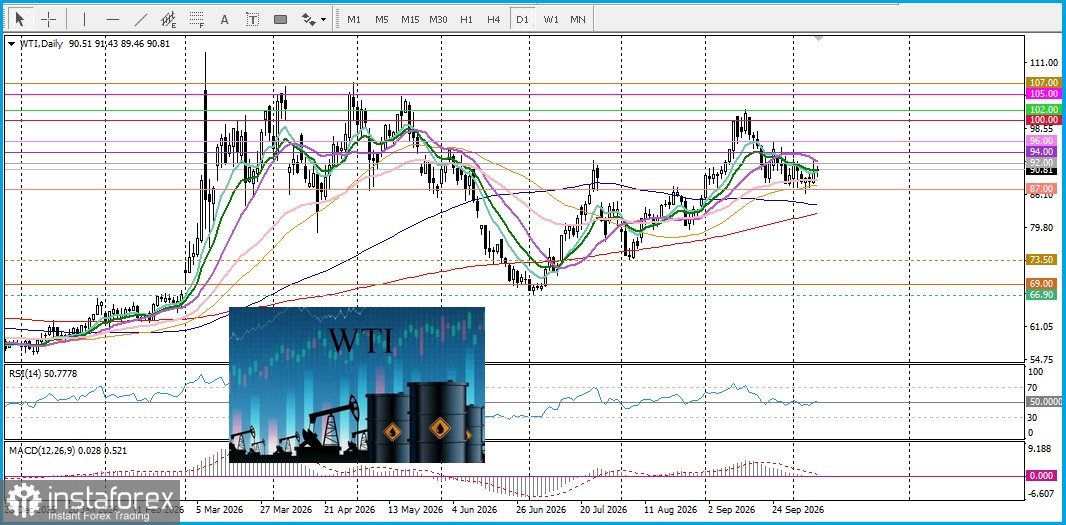
Task: Click the 11 Aug 2026 date label
Action: coord(670,509)
